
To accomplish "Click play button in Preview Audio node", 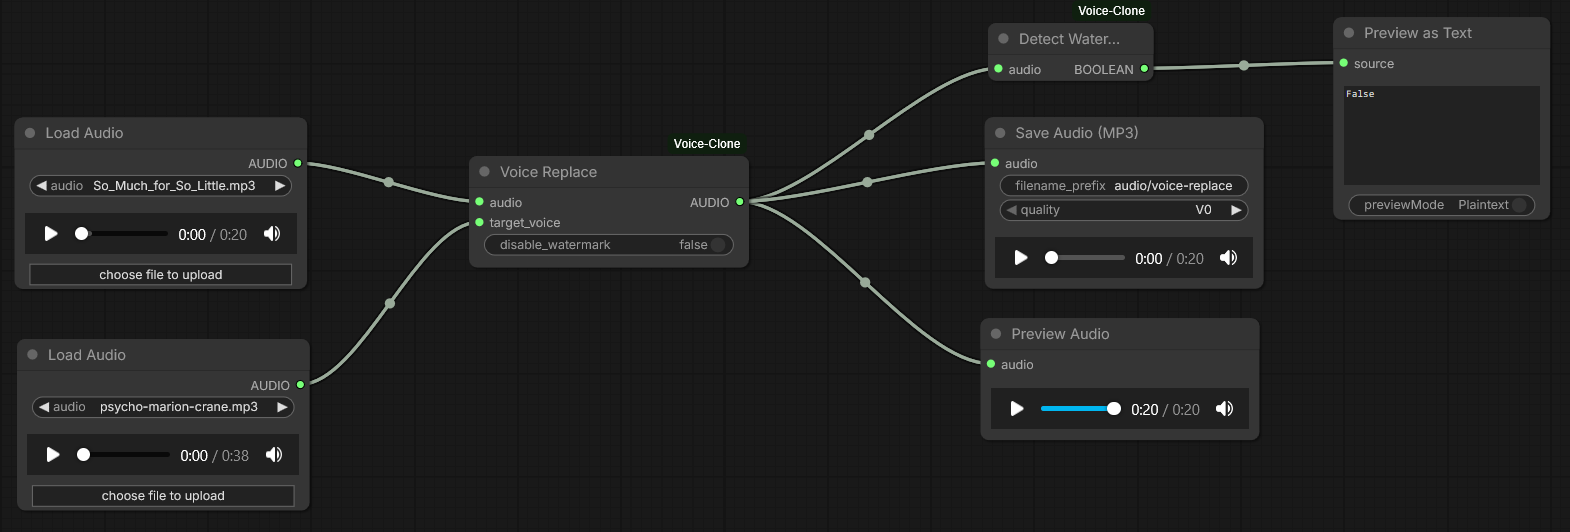I will pyautogui.click(x=1017, y=409).
